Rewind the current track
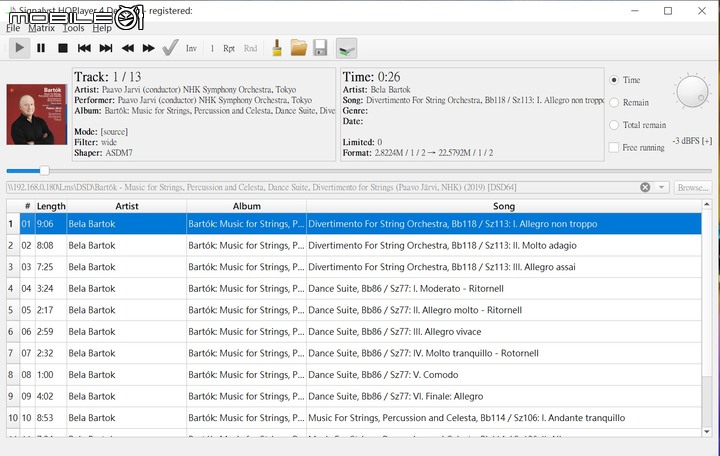Image resolution: width=720 pixels, height=456 pixels. (x=128, y=48)
